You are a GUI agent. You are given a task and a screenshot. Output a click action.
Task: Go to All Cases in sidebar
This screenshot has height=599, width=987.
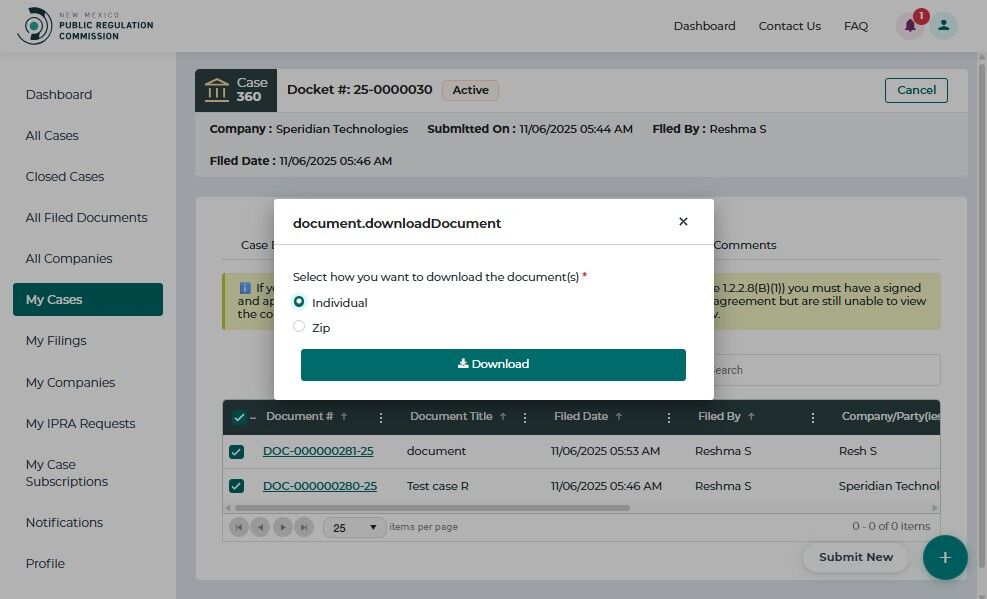(x=52, y=135)
